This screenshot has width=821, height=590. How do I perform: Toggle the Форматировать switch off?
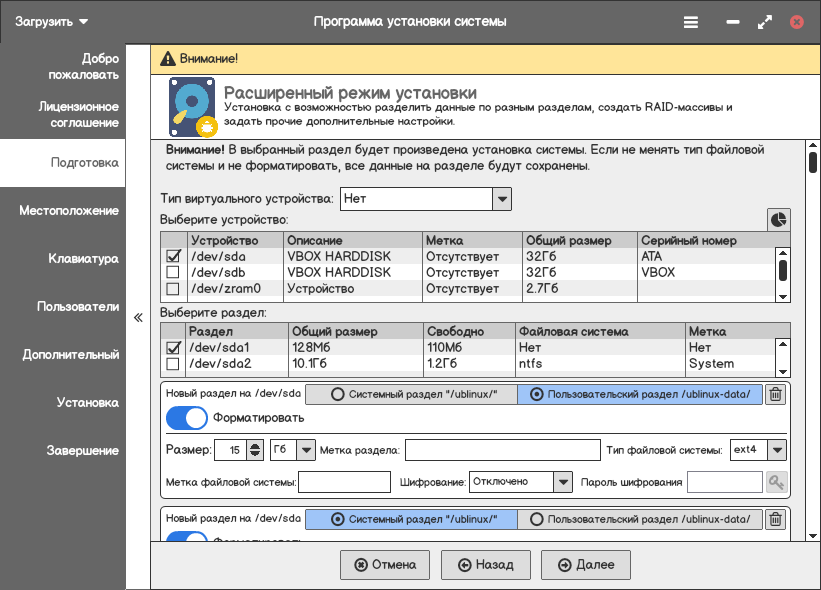point(187,418)
